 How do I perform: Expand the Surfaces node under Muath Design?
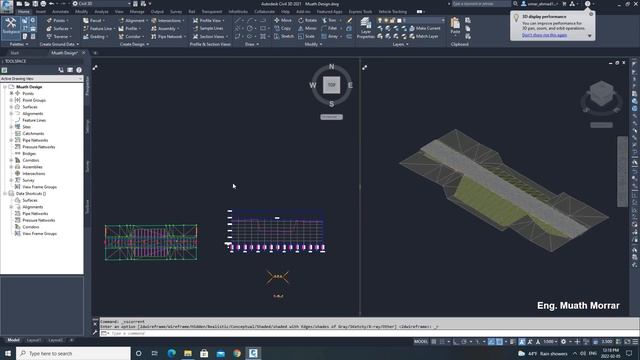click(x=11, y=107)
